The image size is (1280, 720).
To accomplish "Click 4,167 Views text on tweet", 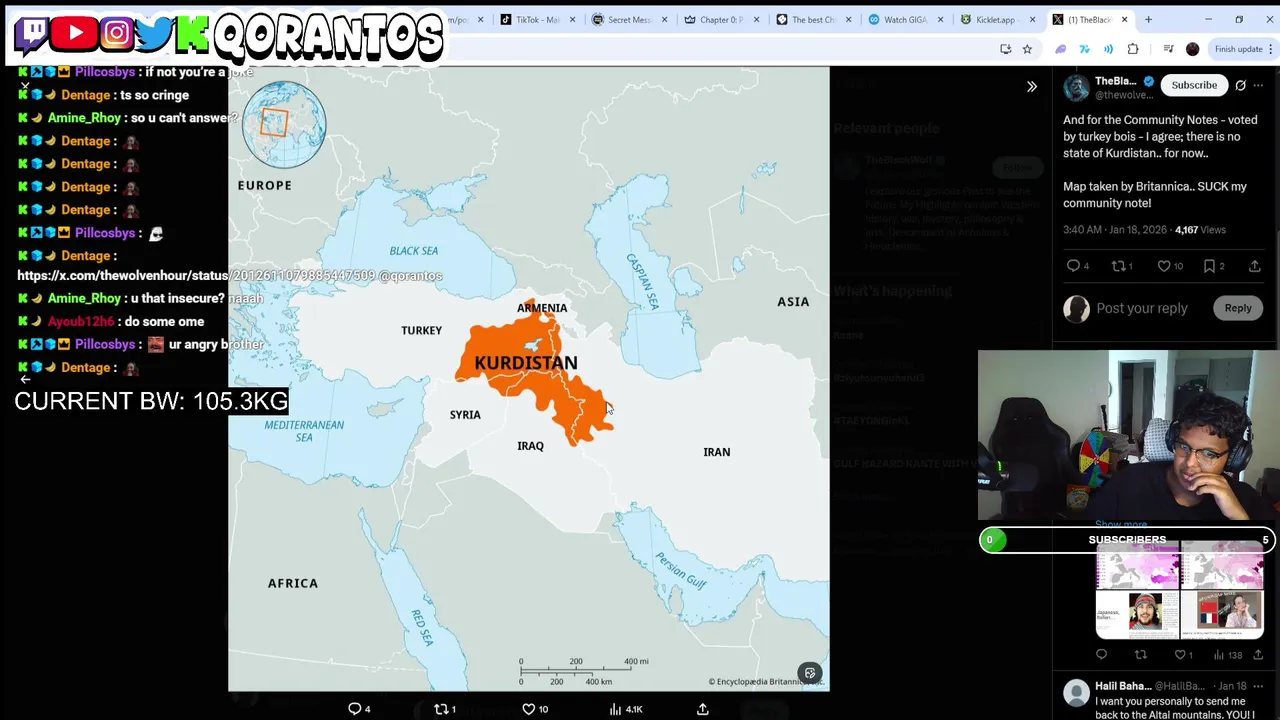I will tap(1200, 230).
